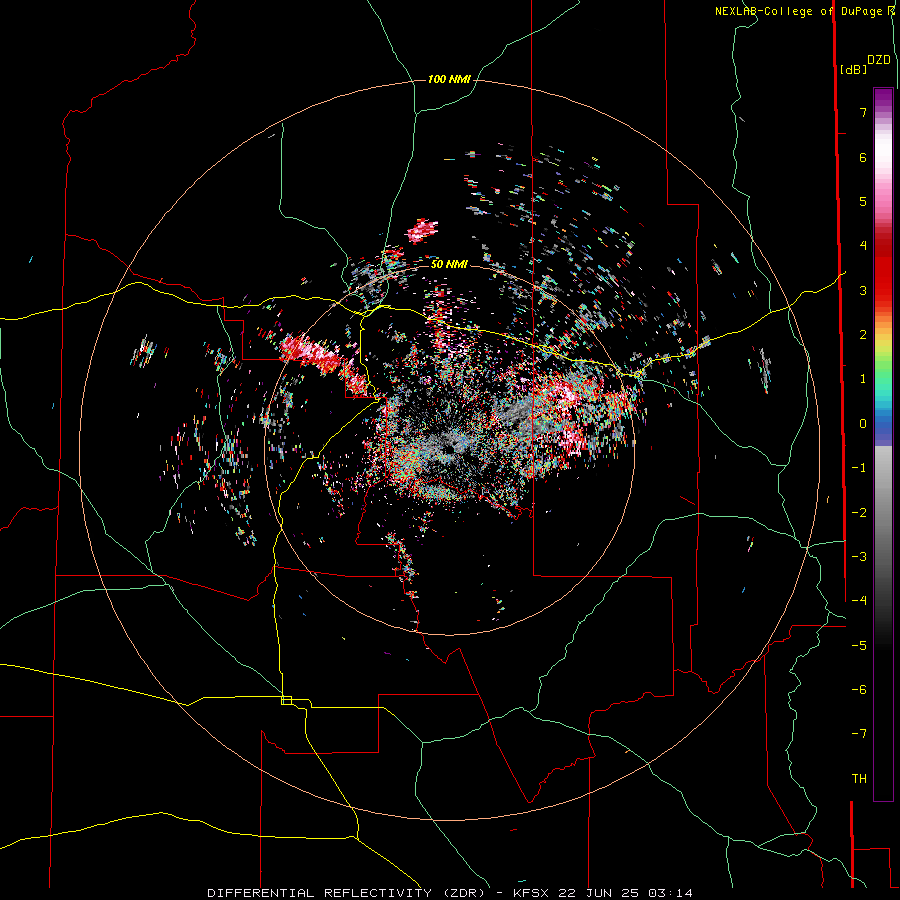Click the 100 NMI range ring label

449,79
